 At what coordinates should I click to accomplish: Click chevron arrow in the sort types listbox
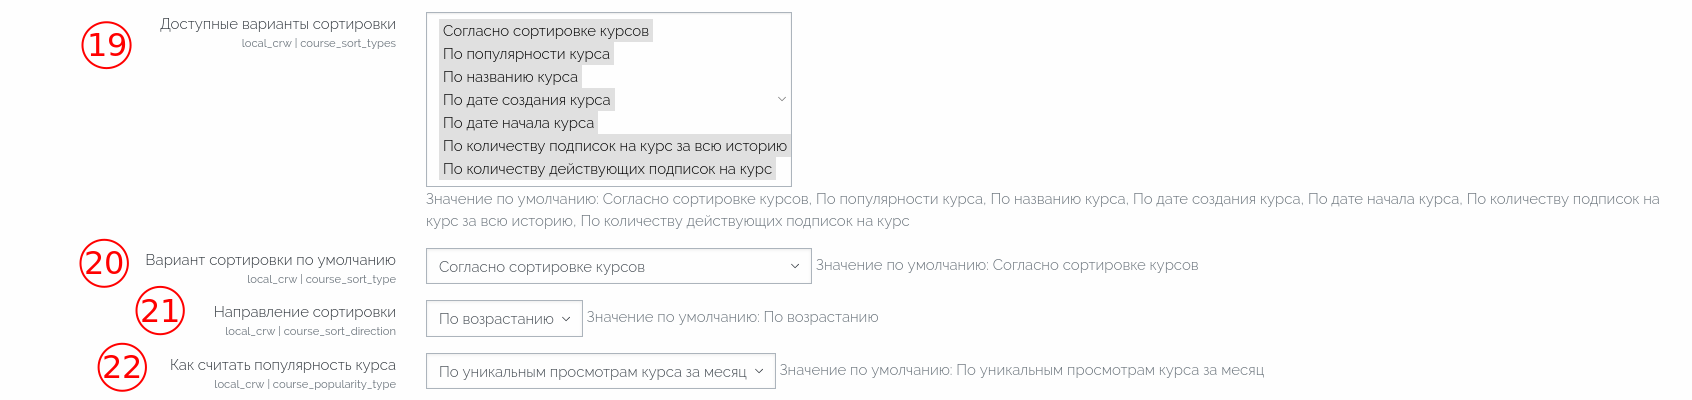tap(782, 99)
